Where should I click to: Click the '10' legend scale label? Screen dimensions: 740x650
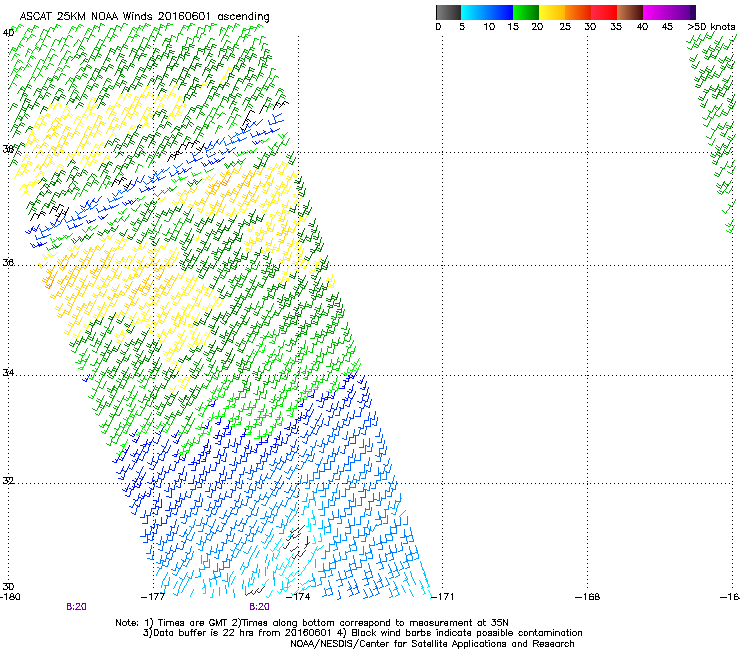pyautogui.click(x=489, y=27)
